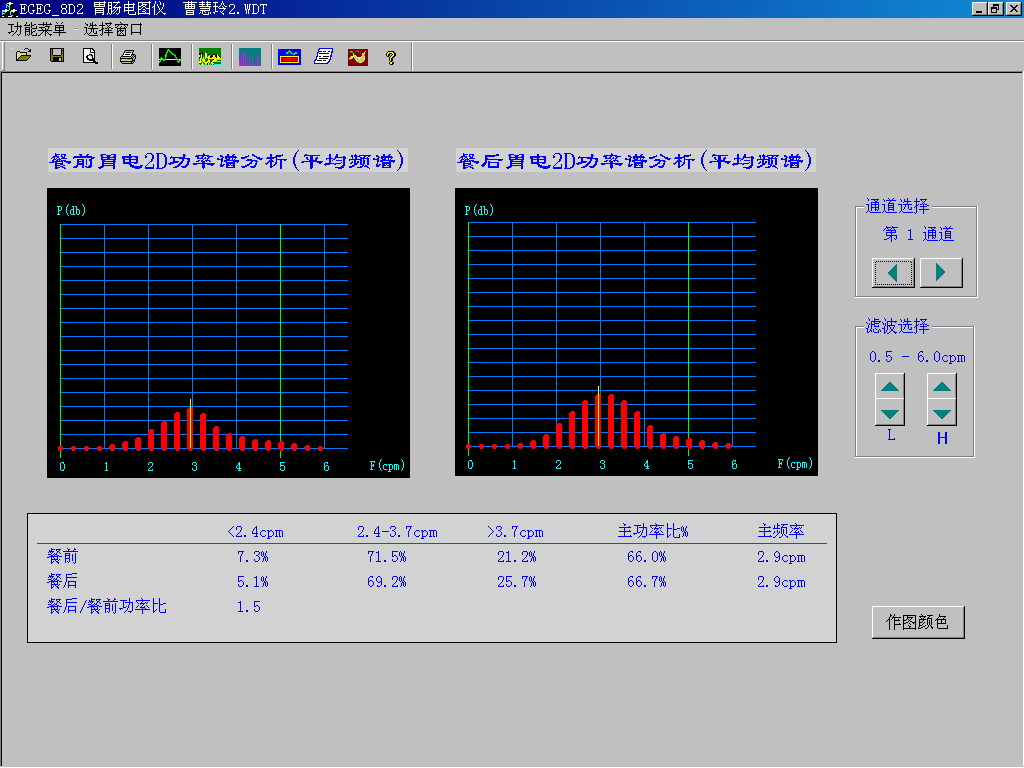This screenshot has width=1024, height=768.
Task: Open the 功能菜单 menu
Action: [37, 30]
